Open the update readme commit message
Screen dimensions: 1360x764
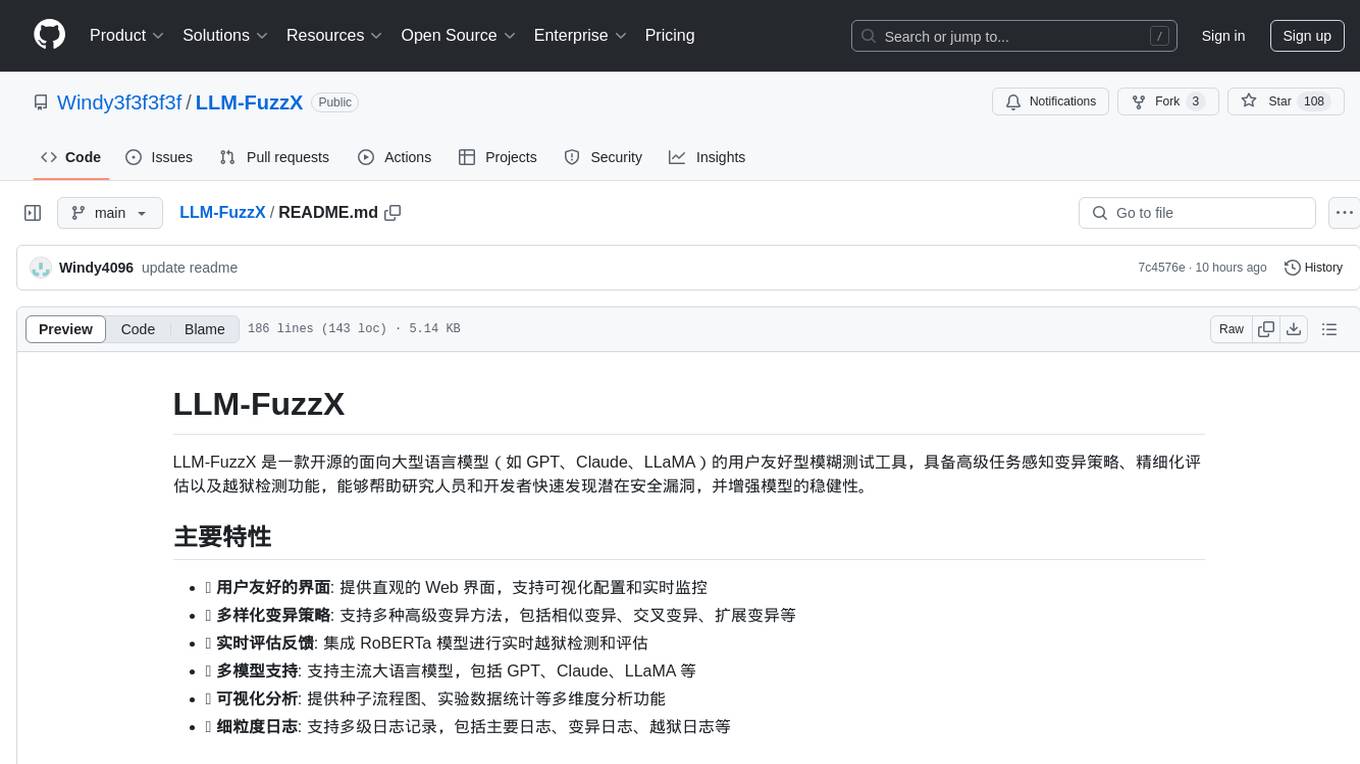[189, 267]
